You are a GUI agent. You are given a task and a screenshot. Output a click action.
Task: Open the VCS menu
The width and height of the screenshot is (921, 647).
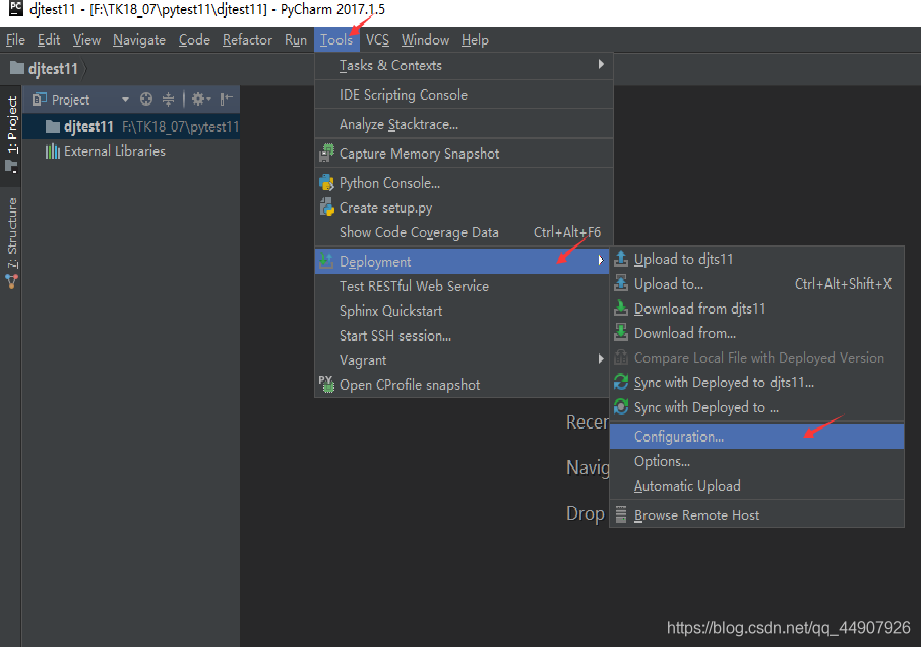(377, 40)
